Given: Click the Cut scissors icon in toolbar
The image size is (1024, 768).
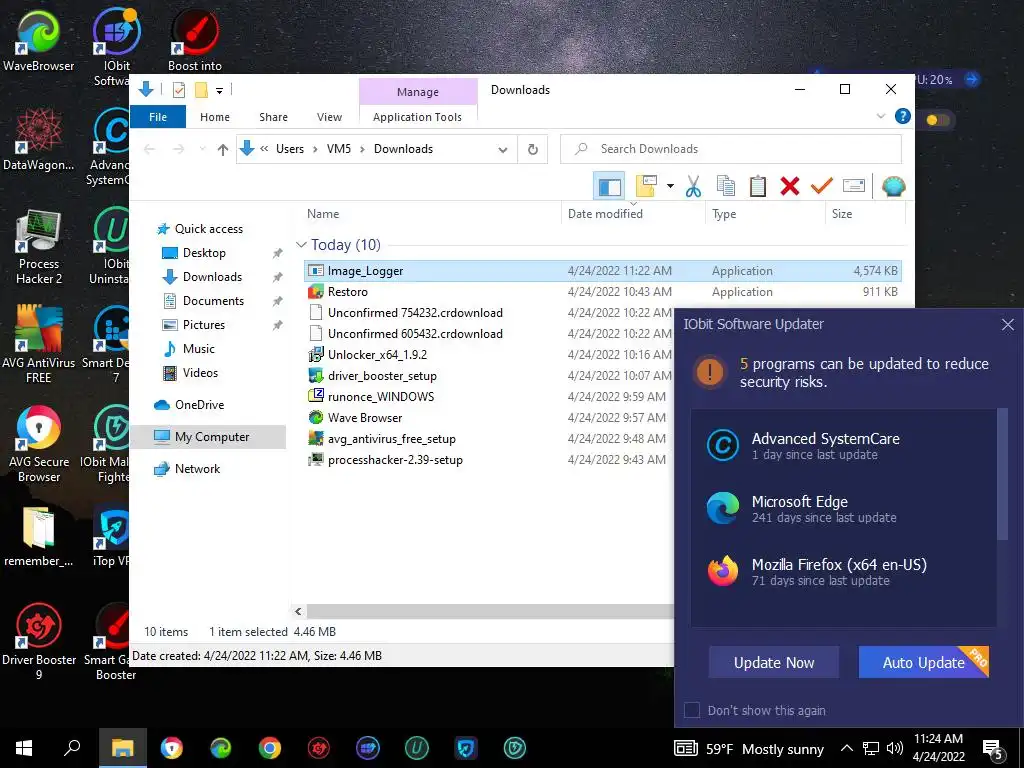Looking at the screenshot, I should click(693, 187).
